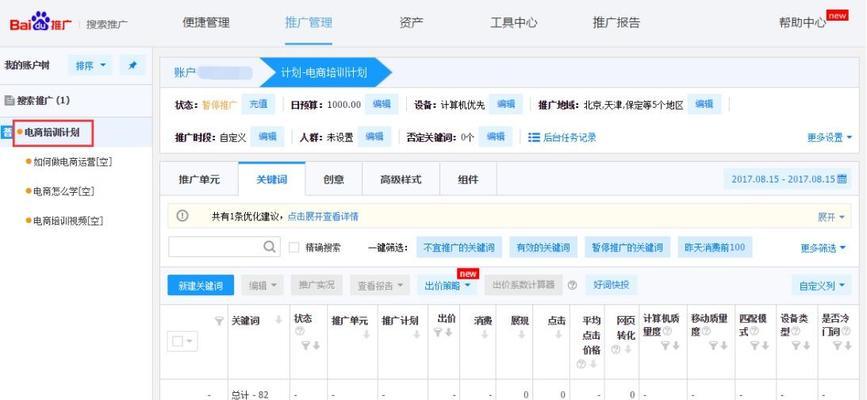
Task: Click filter funnel under 匹配模式
Action: pos(754,345)
